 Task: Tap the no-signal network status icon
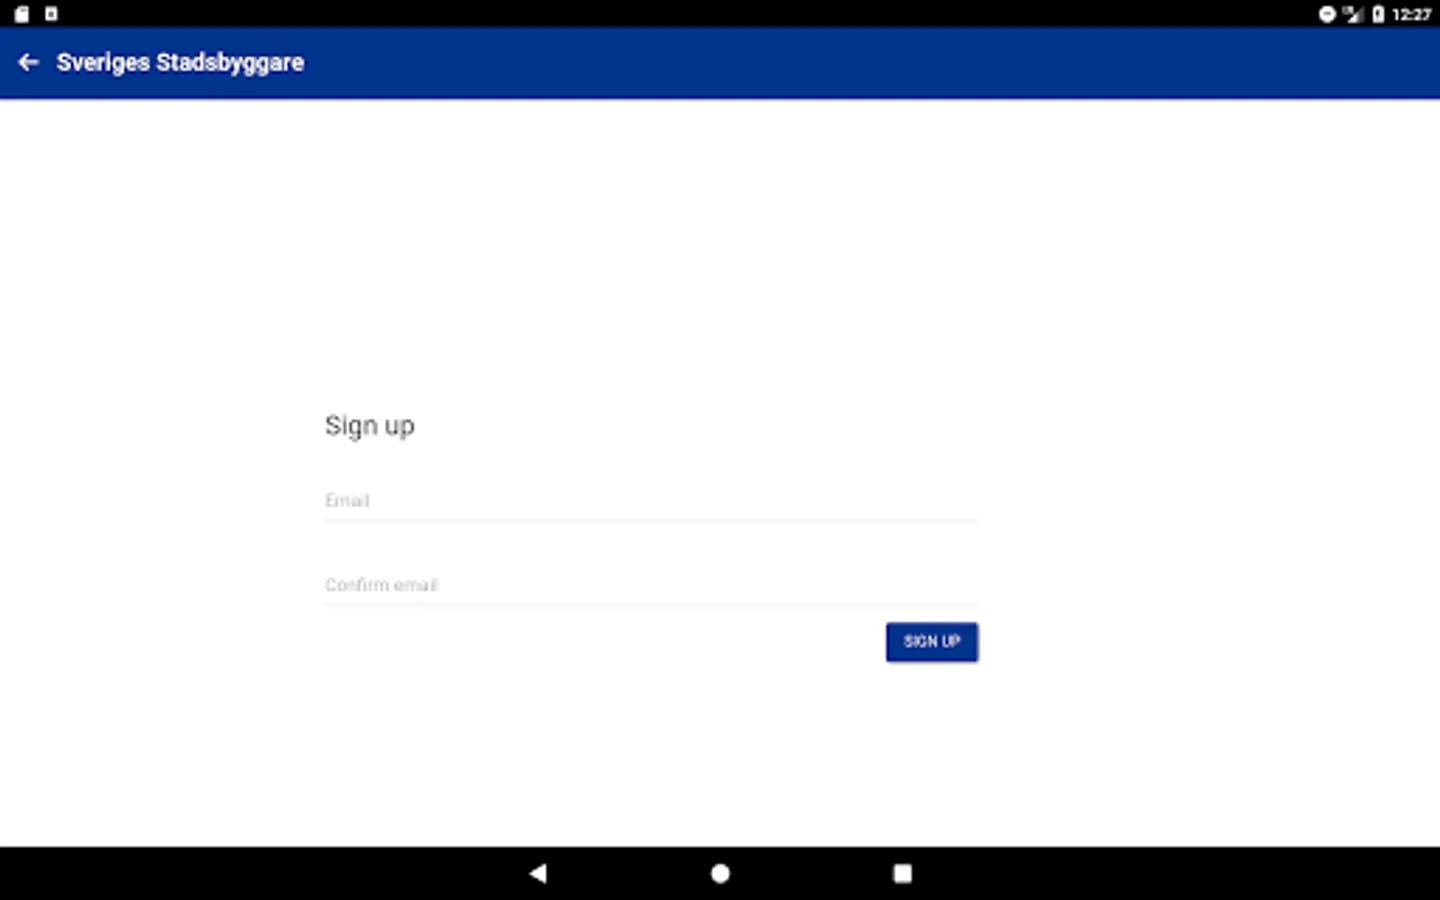(x=1353, y=14)
